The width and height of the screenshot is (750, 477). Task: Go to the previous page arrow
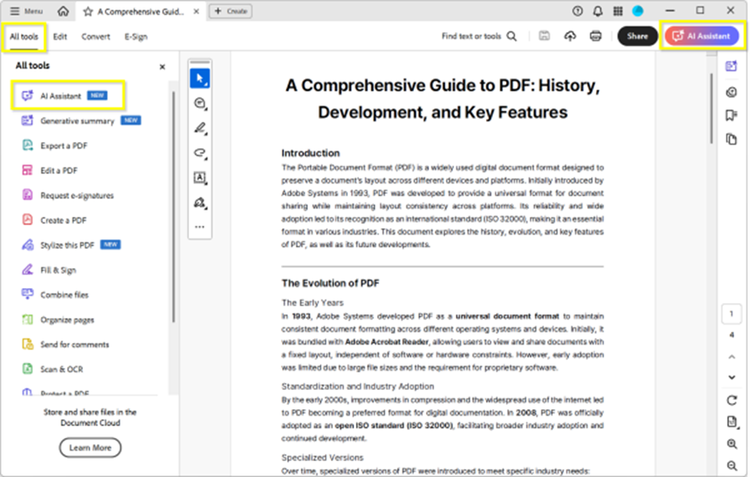pyautogui.click(x=732, y=357)
